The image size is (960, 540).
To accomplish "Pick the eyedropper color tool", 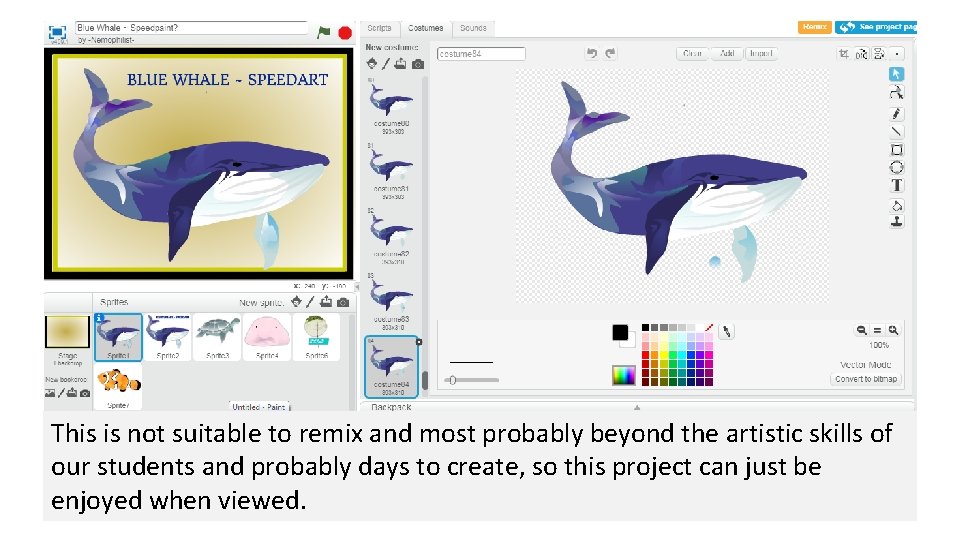I will click(x=726, y=332).
